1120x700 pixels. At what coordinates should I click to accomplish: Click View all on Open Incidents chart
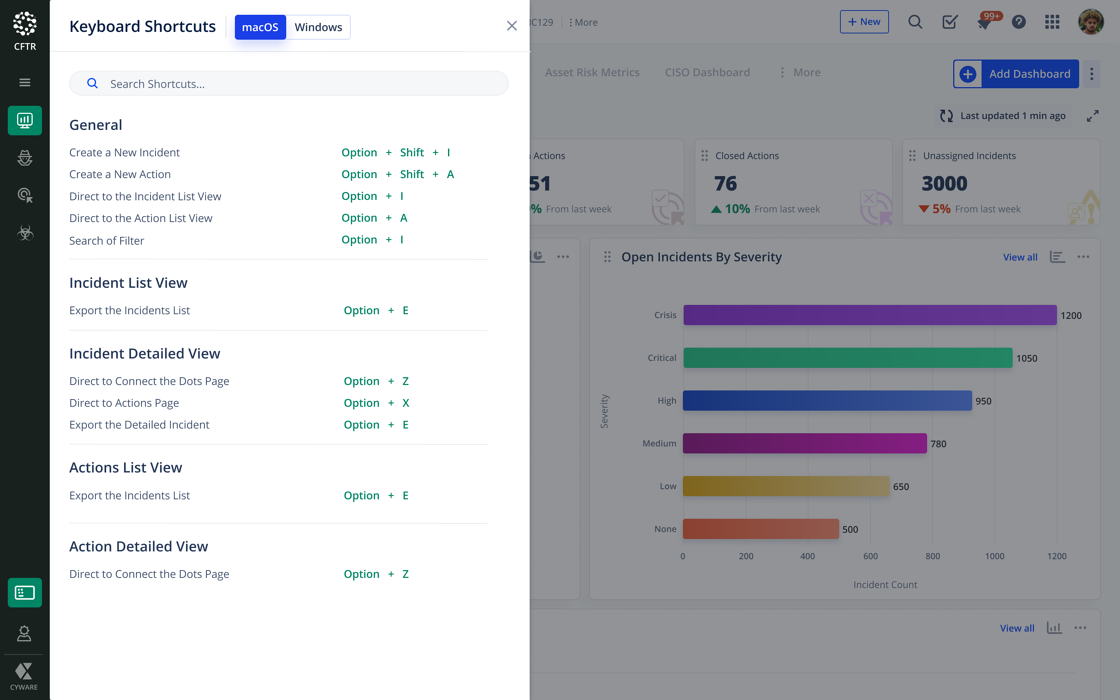[1020, 257]
